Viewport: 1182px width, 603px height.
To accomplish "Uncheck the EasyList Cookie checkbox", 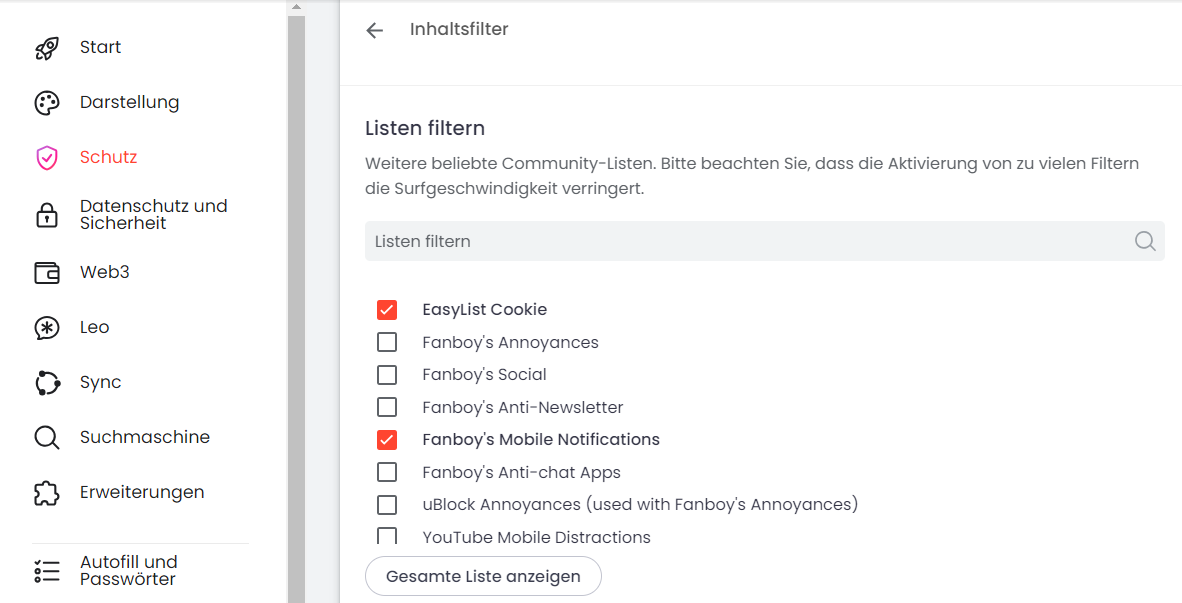I will pyautogui.click(x=387, y=310).
